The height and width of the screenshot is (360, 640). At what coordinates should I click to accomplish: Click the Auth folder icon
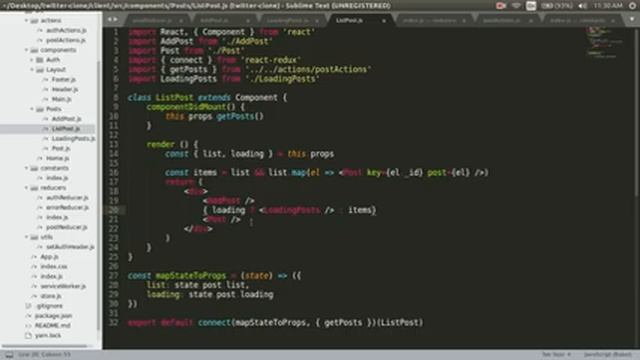point(40,60)
